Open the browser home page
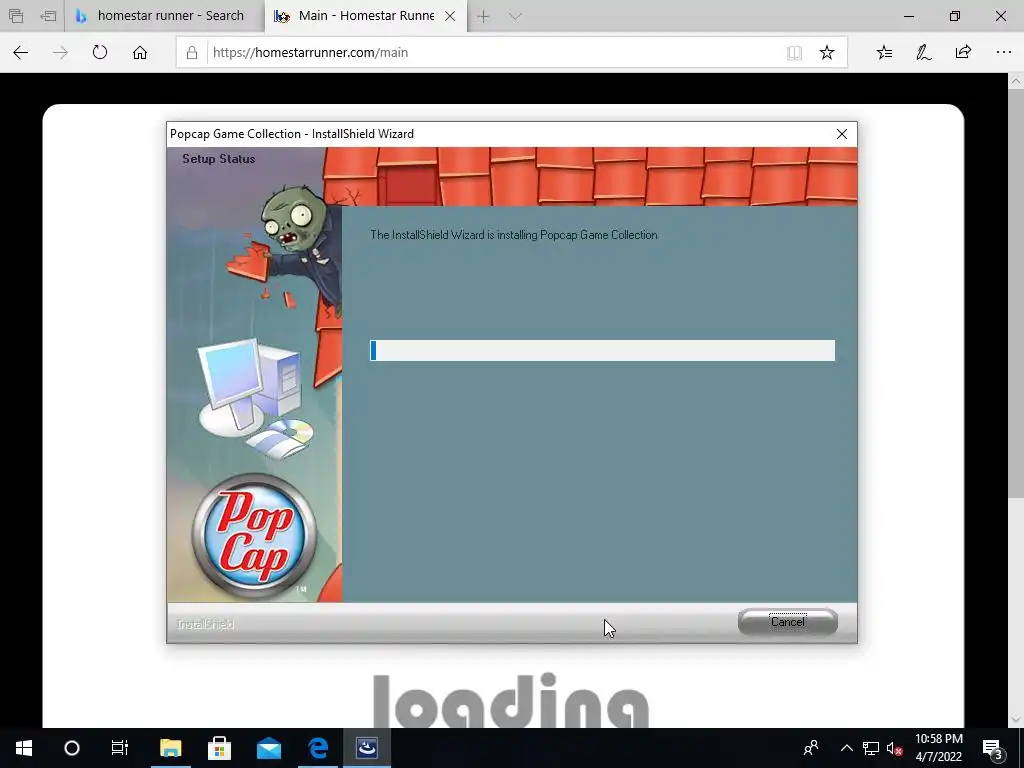 tap(140, 53)
